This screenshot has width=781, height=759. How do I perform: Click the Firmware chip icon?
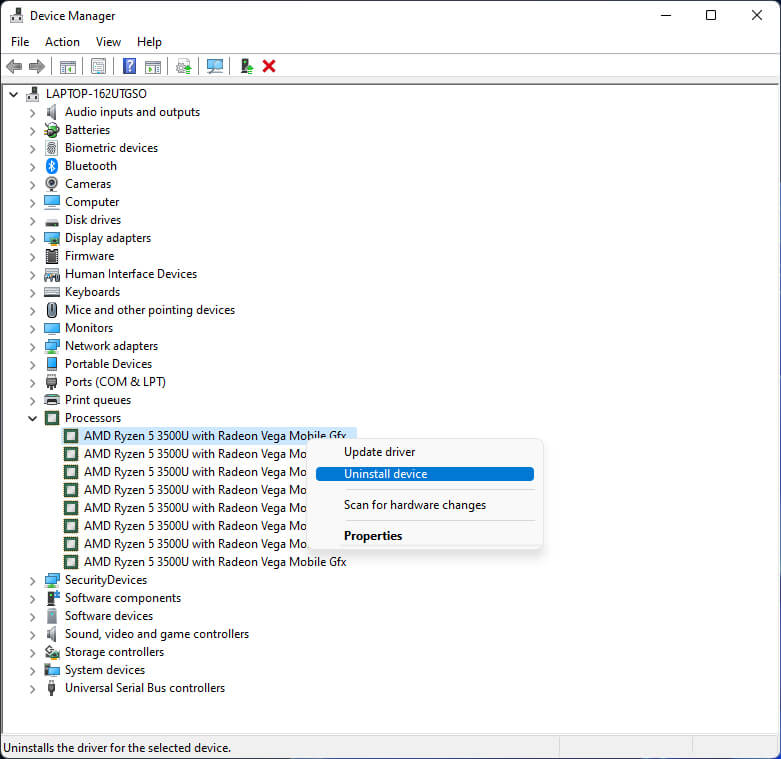52,256
